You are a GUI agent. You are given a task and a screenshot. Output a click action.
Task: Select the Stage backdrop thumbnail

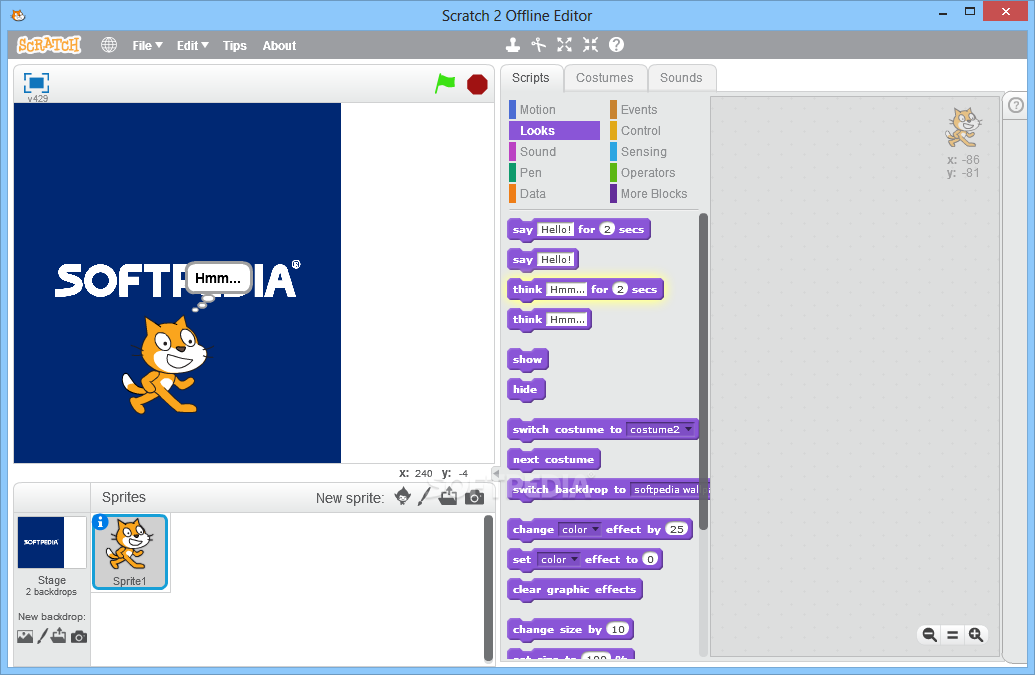(x=51, y=542)
